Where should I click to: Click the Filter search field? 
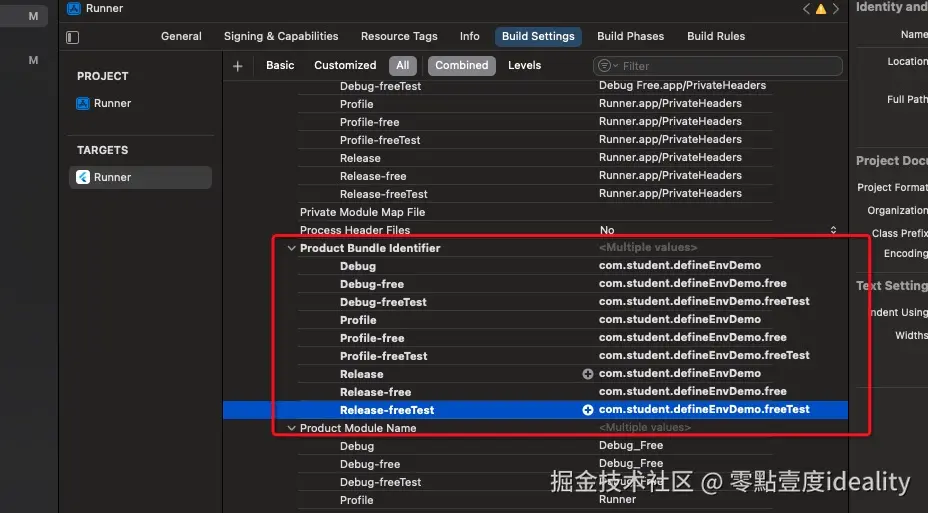[717, 66]
